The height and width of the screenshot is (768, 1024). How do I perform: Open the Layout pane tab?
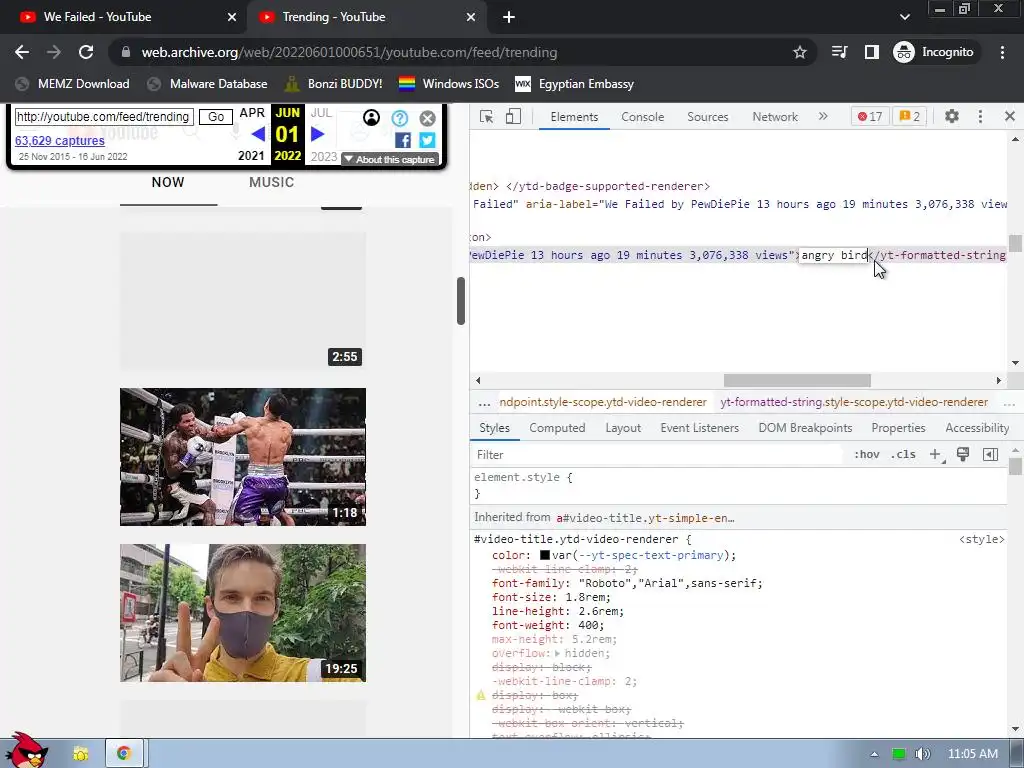click(x=623, y=428)
